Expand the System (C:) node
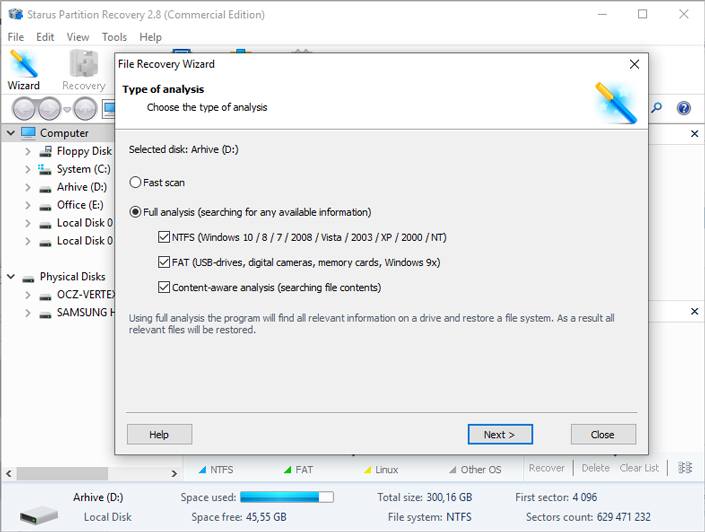Viewport: 705px width, 532px height. (x=27, y=169)
